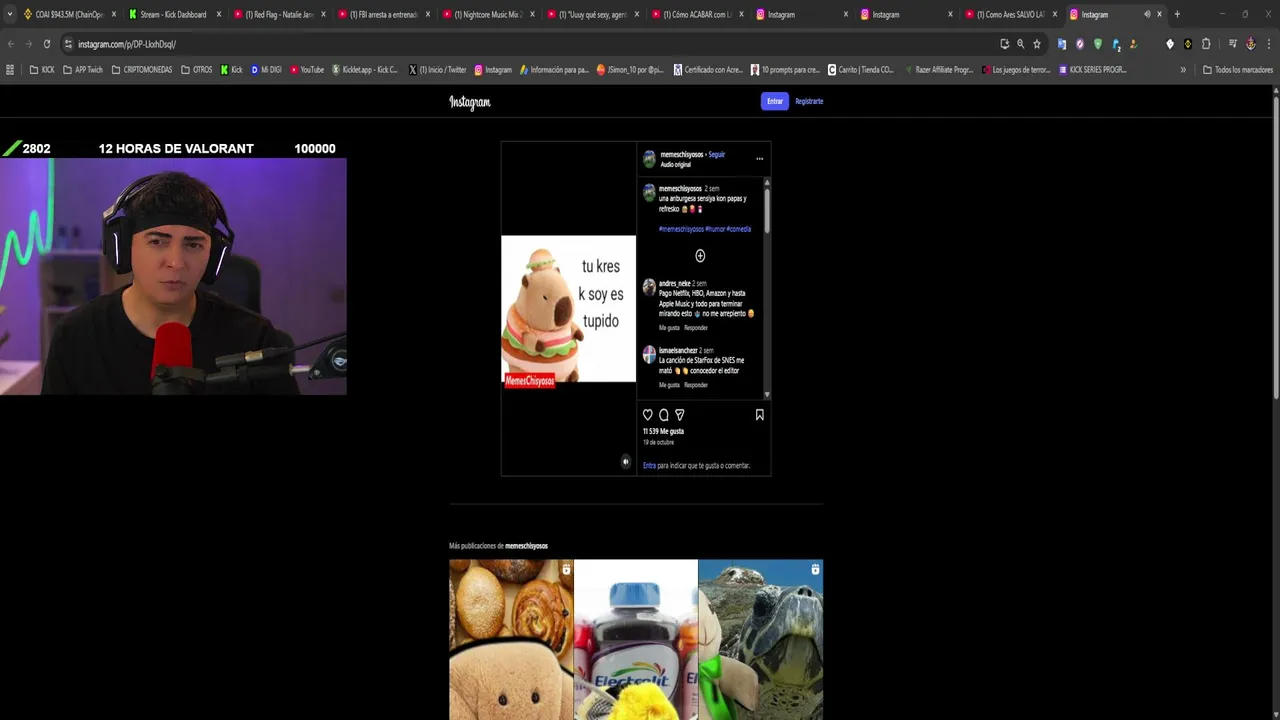Open Inicio / Twitter bookmark
The width and height of the screenshot is (1280, 720).
(438, 70)
